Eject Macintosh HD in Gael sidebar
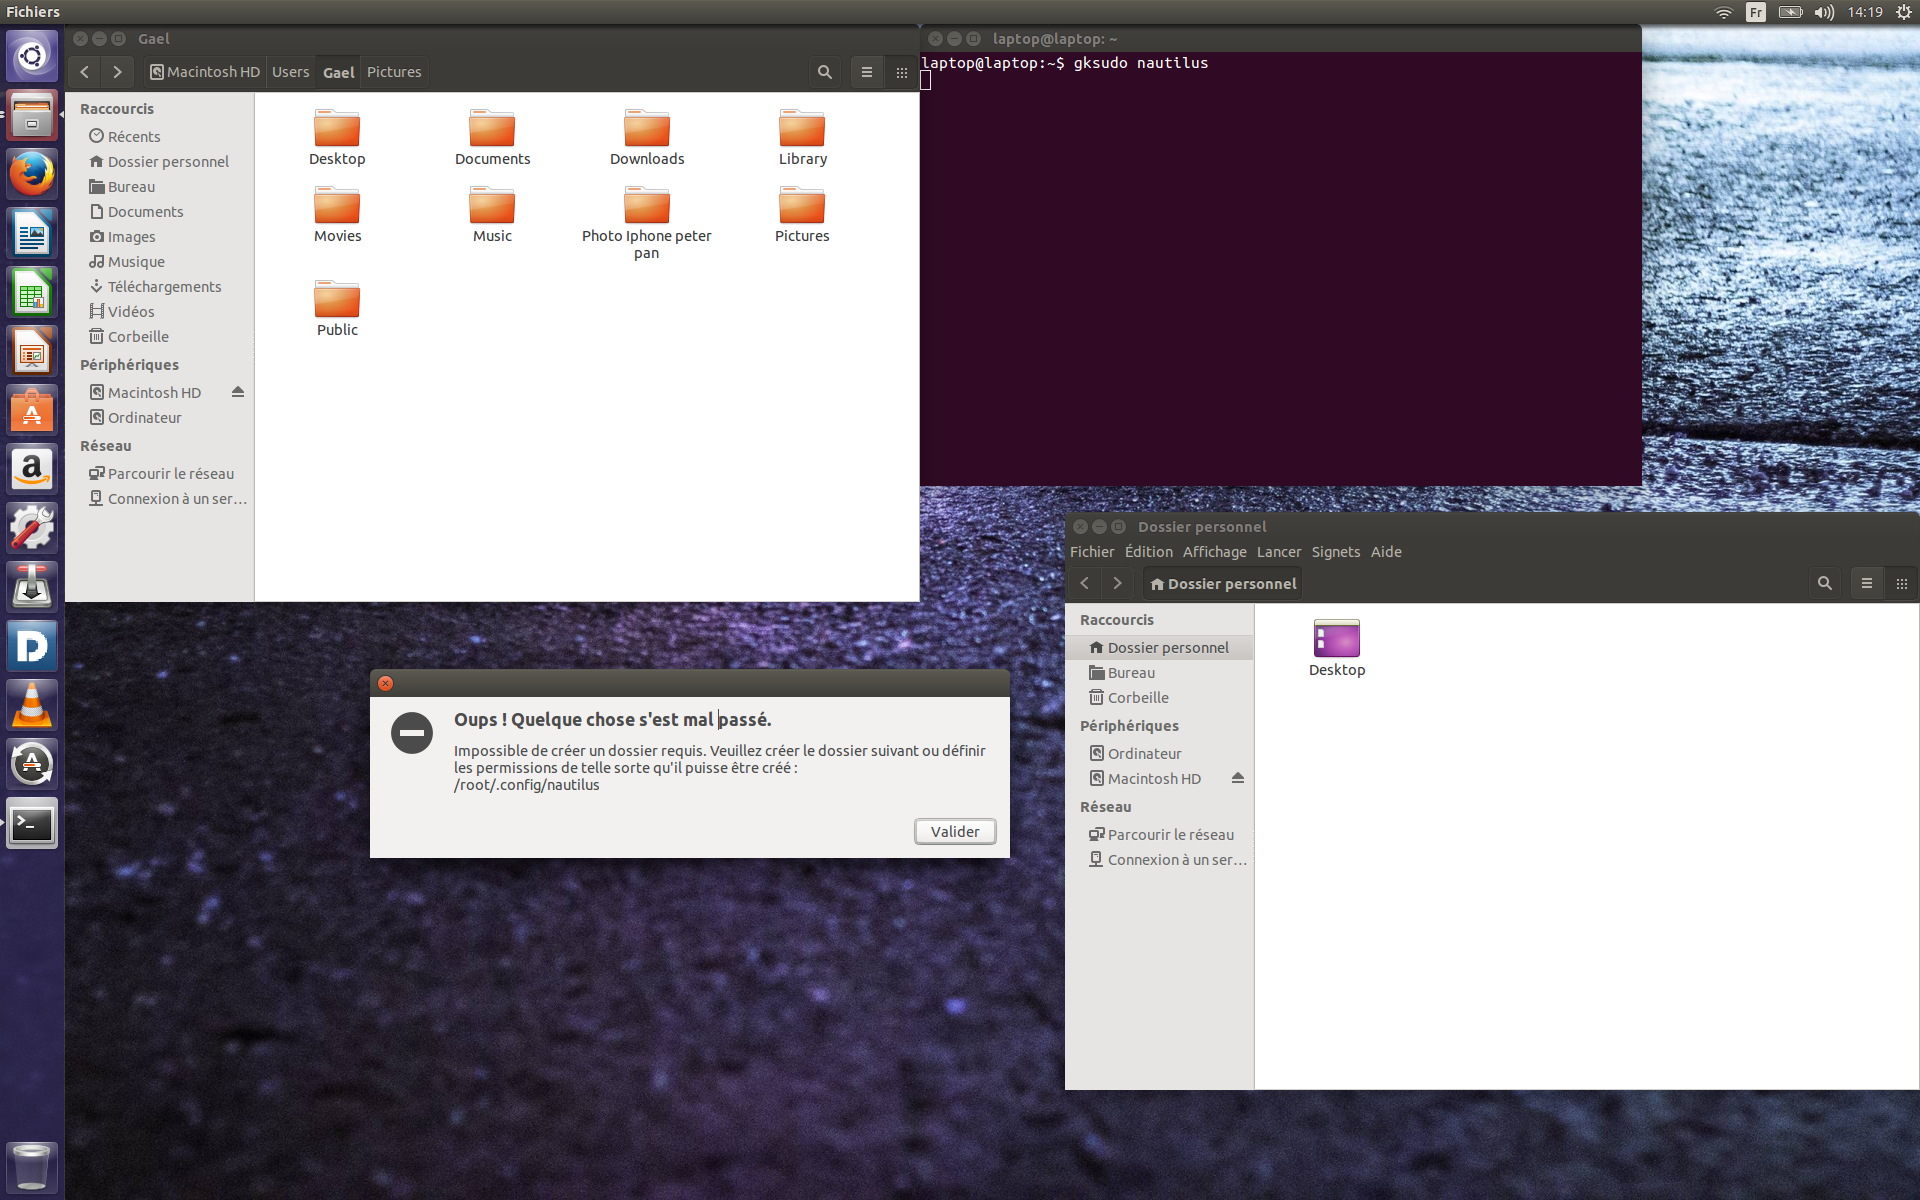This screenshot has height=1200, width=1920. coord(238,392)
